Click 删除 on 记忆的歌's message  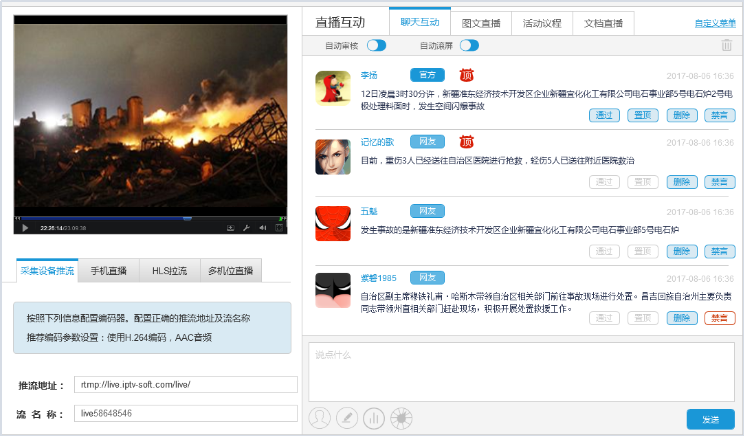pyautogui.click(x=681, y=182)
